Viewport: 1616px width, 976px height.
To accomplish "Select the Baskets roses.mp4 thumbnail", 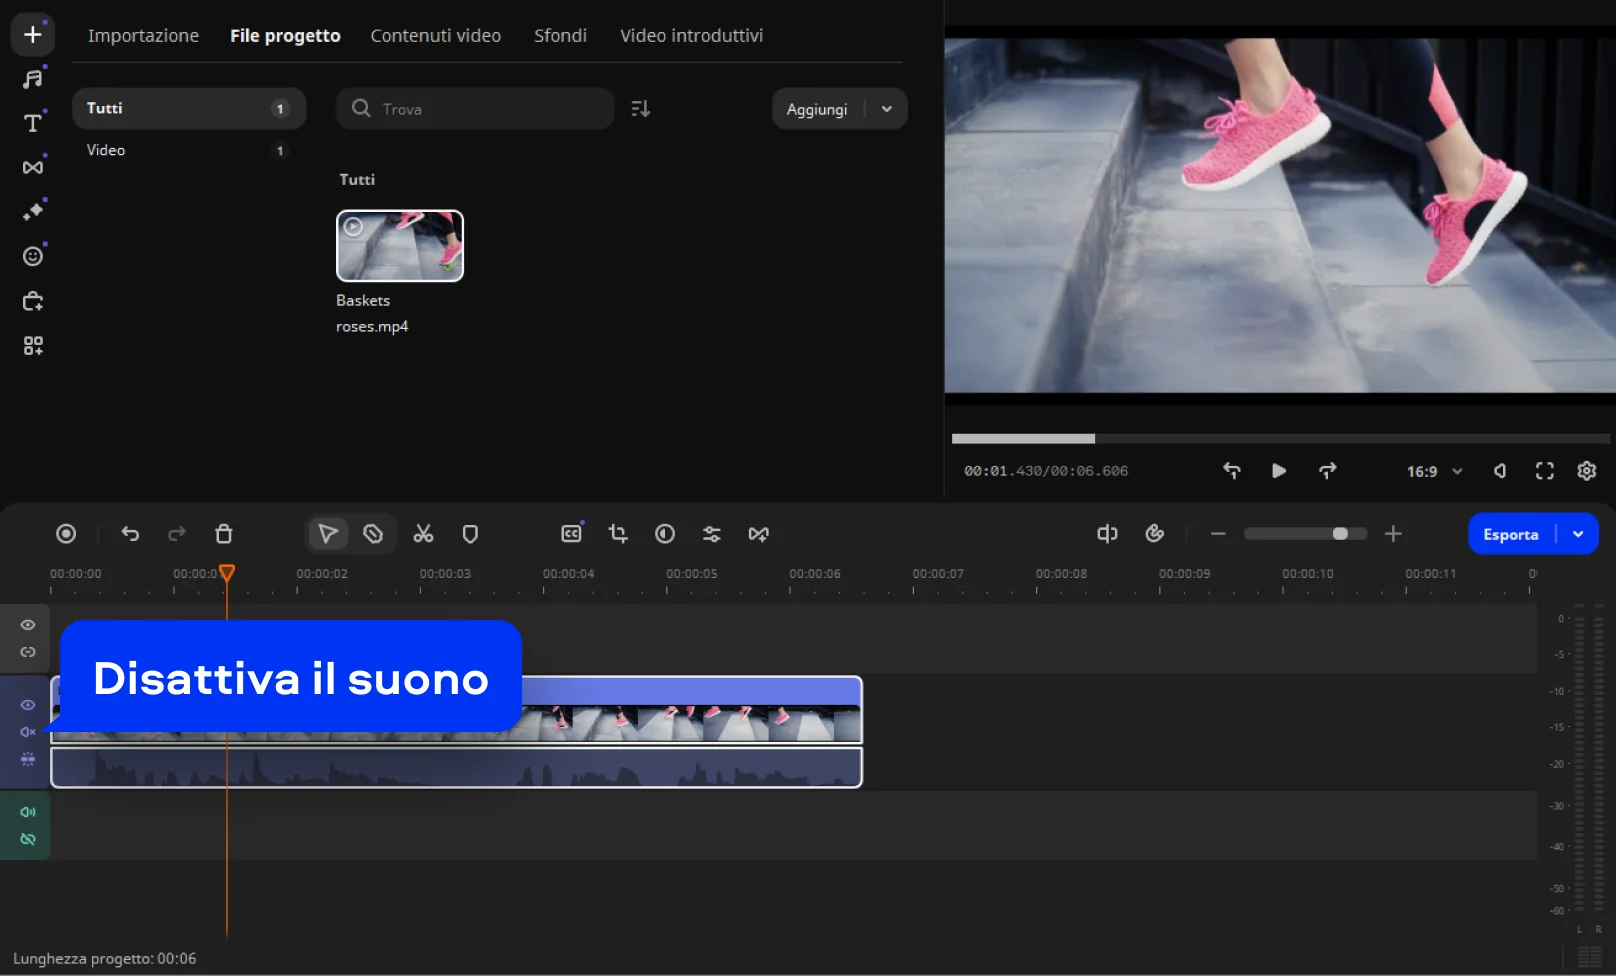I will pyautogui.click(x=400, y=246).
